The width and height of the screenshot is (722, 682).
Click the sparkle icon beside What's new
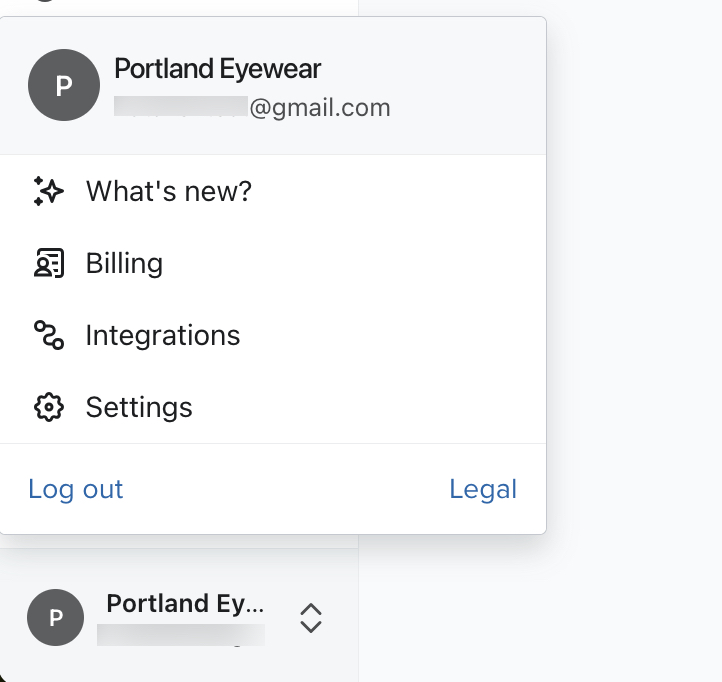coord(48,191)
